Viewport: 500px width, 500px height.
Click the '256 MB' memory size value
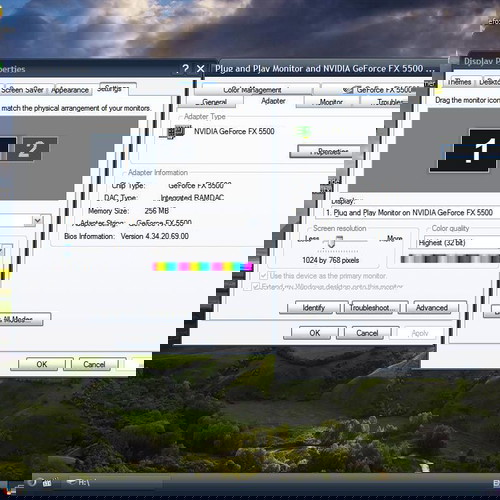[157, 211]
